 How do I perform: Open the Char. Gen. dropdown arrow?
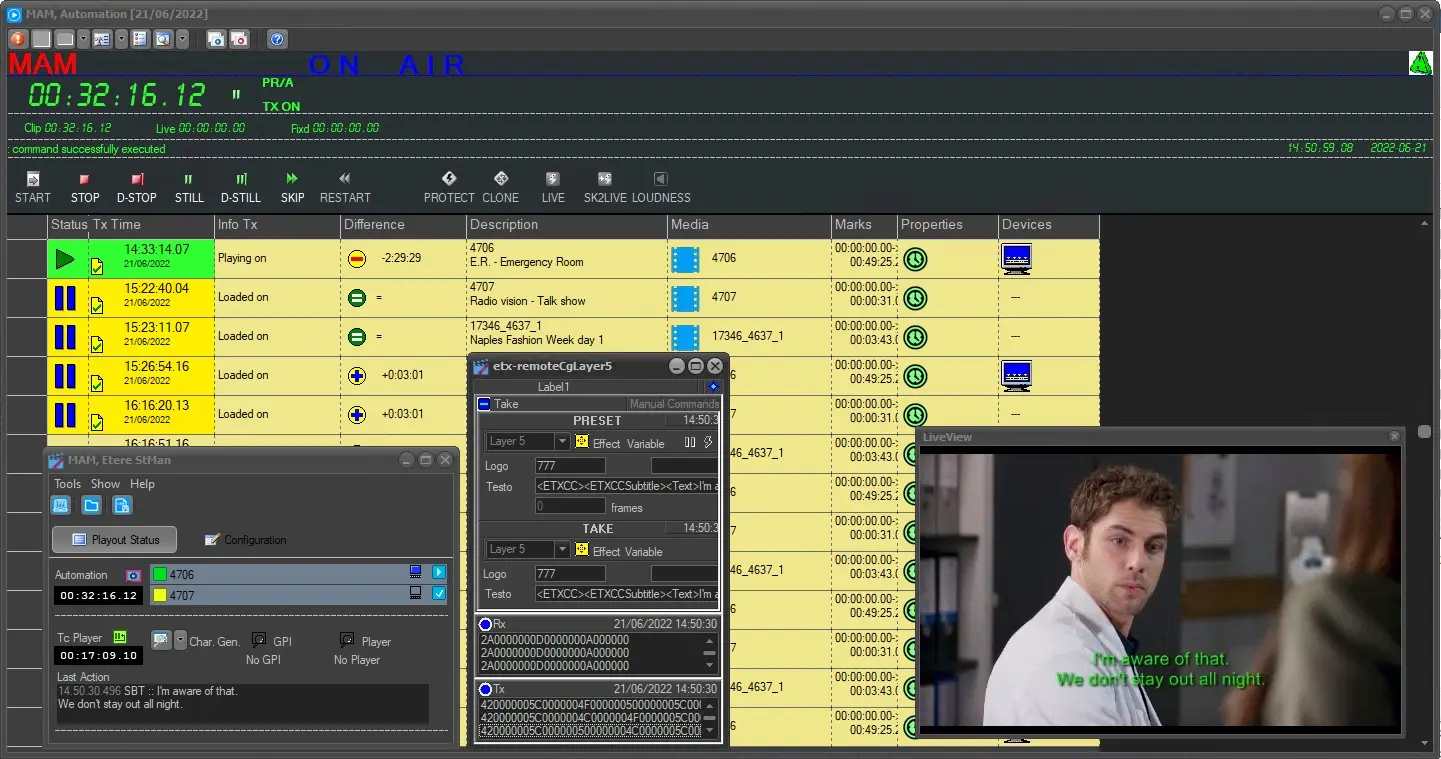click(180, 640)
